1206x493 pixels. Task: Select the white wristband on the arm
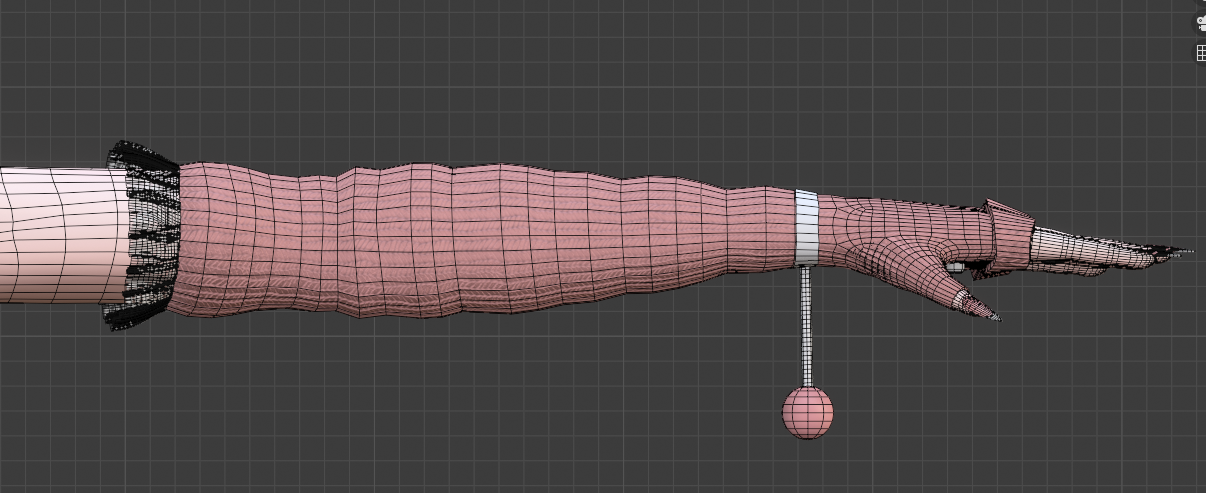point(807,229)
